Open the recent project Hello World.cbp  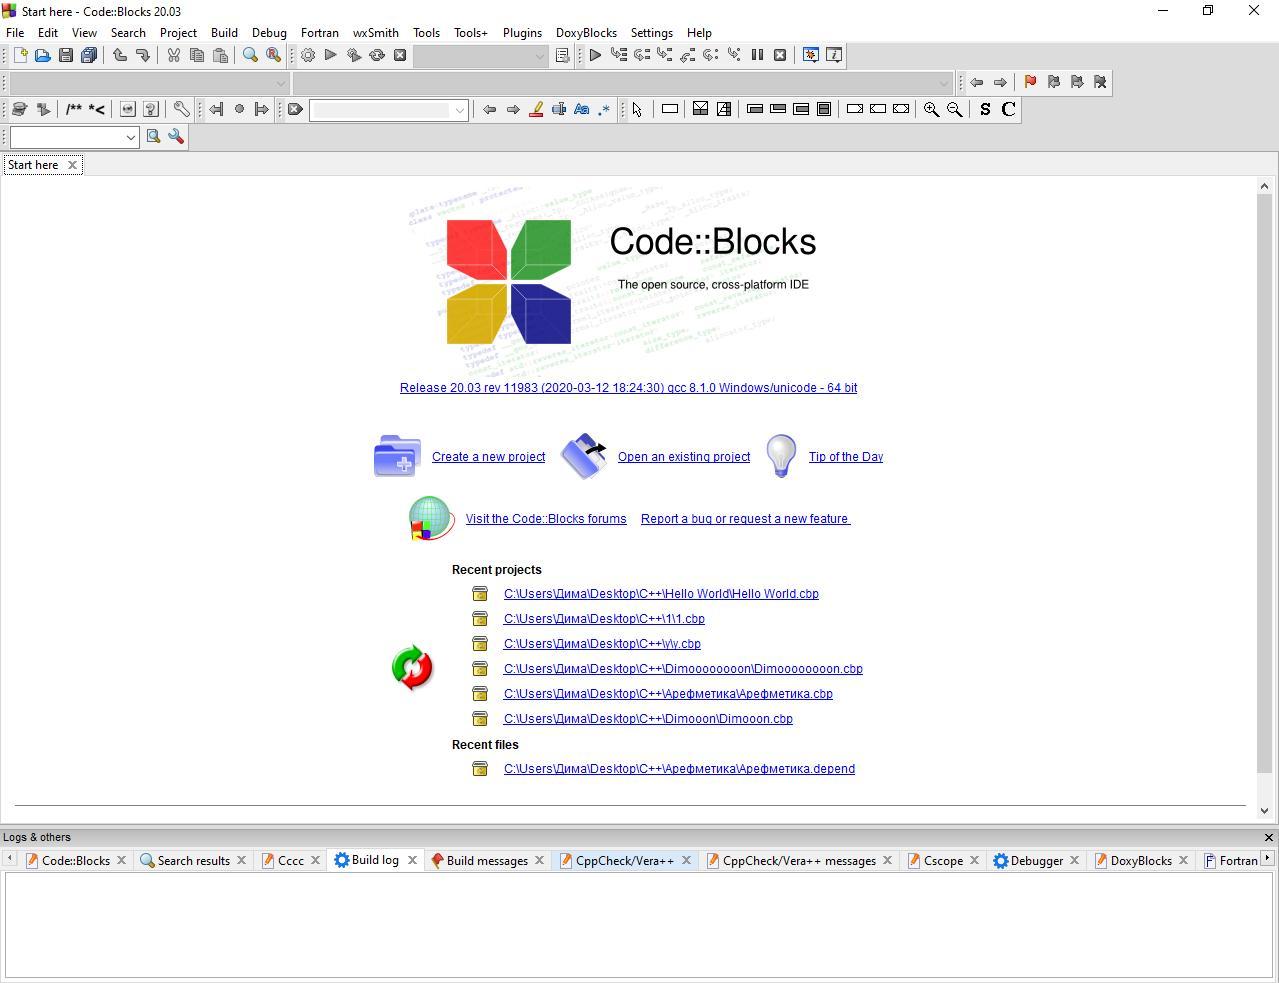tap(661, 594)
